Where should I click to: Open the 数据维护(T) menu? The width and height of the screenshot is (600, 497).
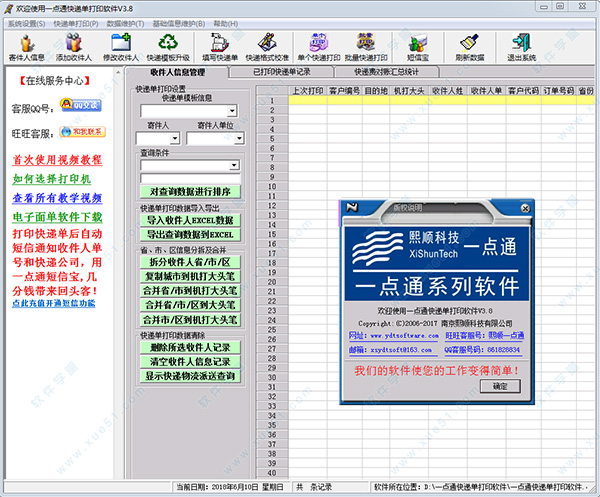click(x=125, y=24)
